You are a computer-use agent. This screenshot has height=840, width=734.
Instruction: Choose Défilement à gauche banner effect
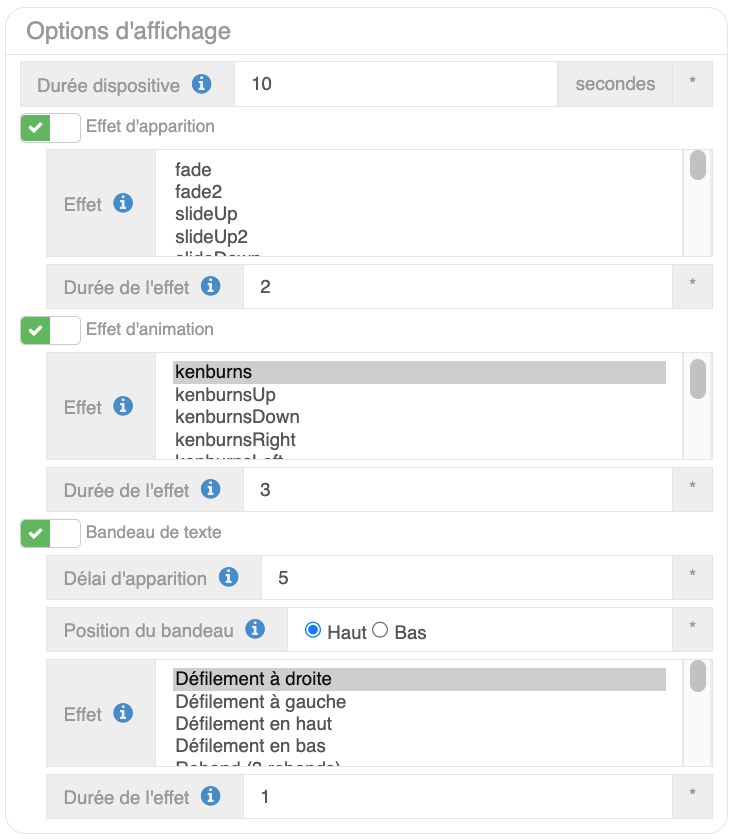tap(260, 702)
